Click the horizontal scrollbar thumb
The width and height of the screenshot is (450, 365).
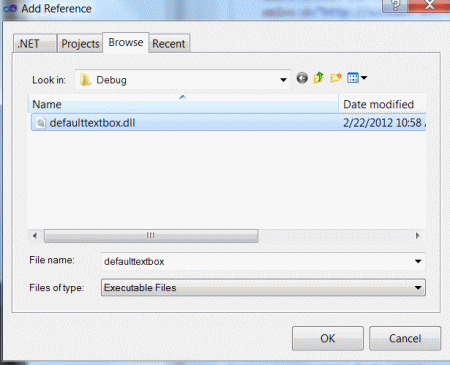pyautogui.click(x=151, y=236)
